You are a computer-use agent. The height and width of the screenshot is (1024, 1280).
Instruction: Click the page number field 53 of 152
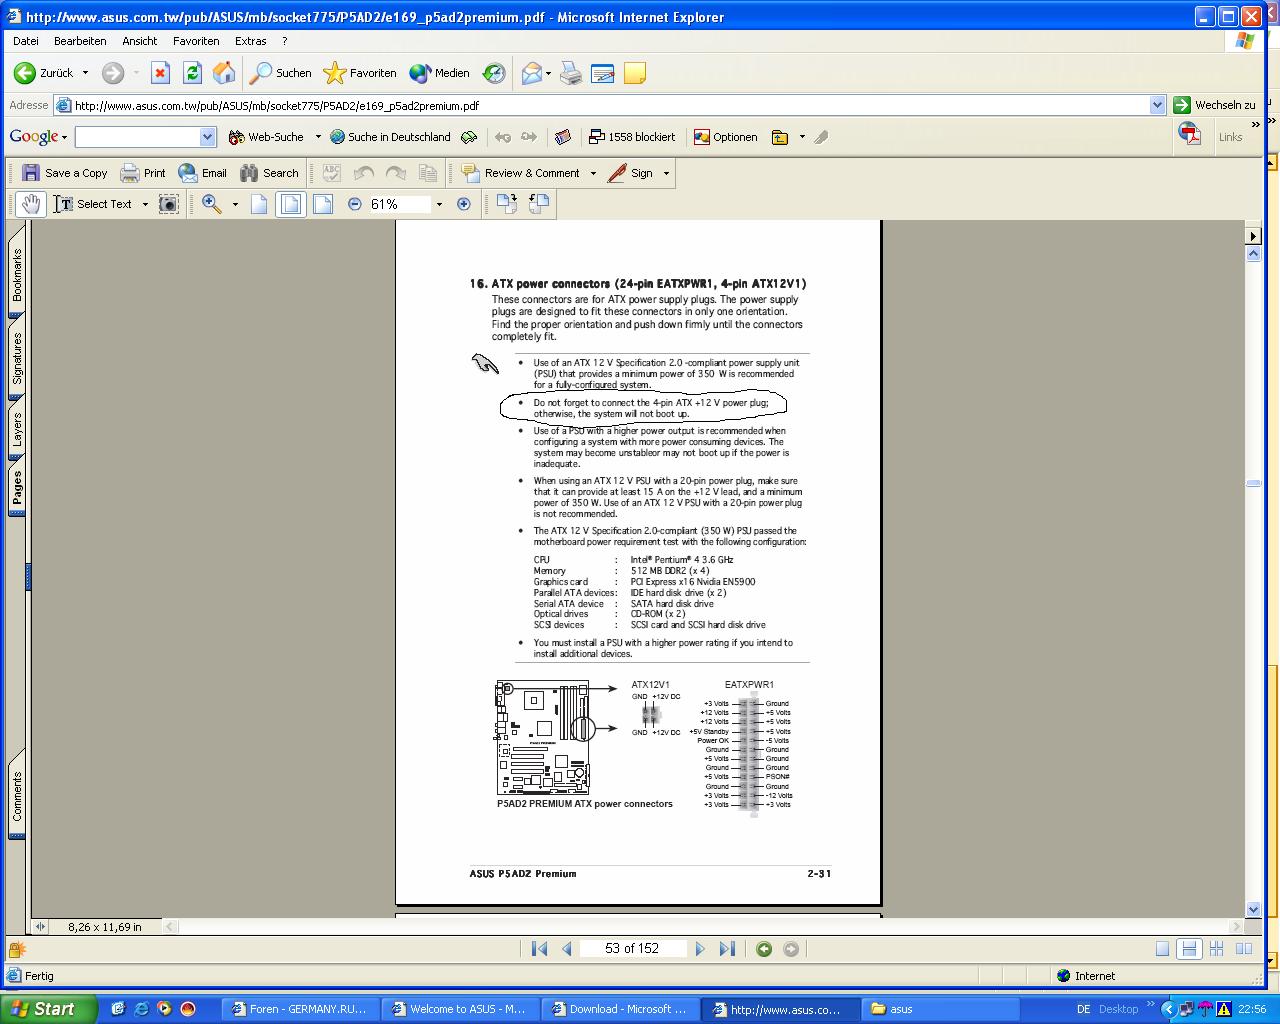point(632,949)
